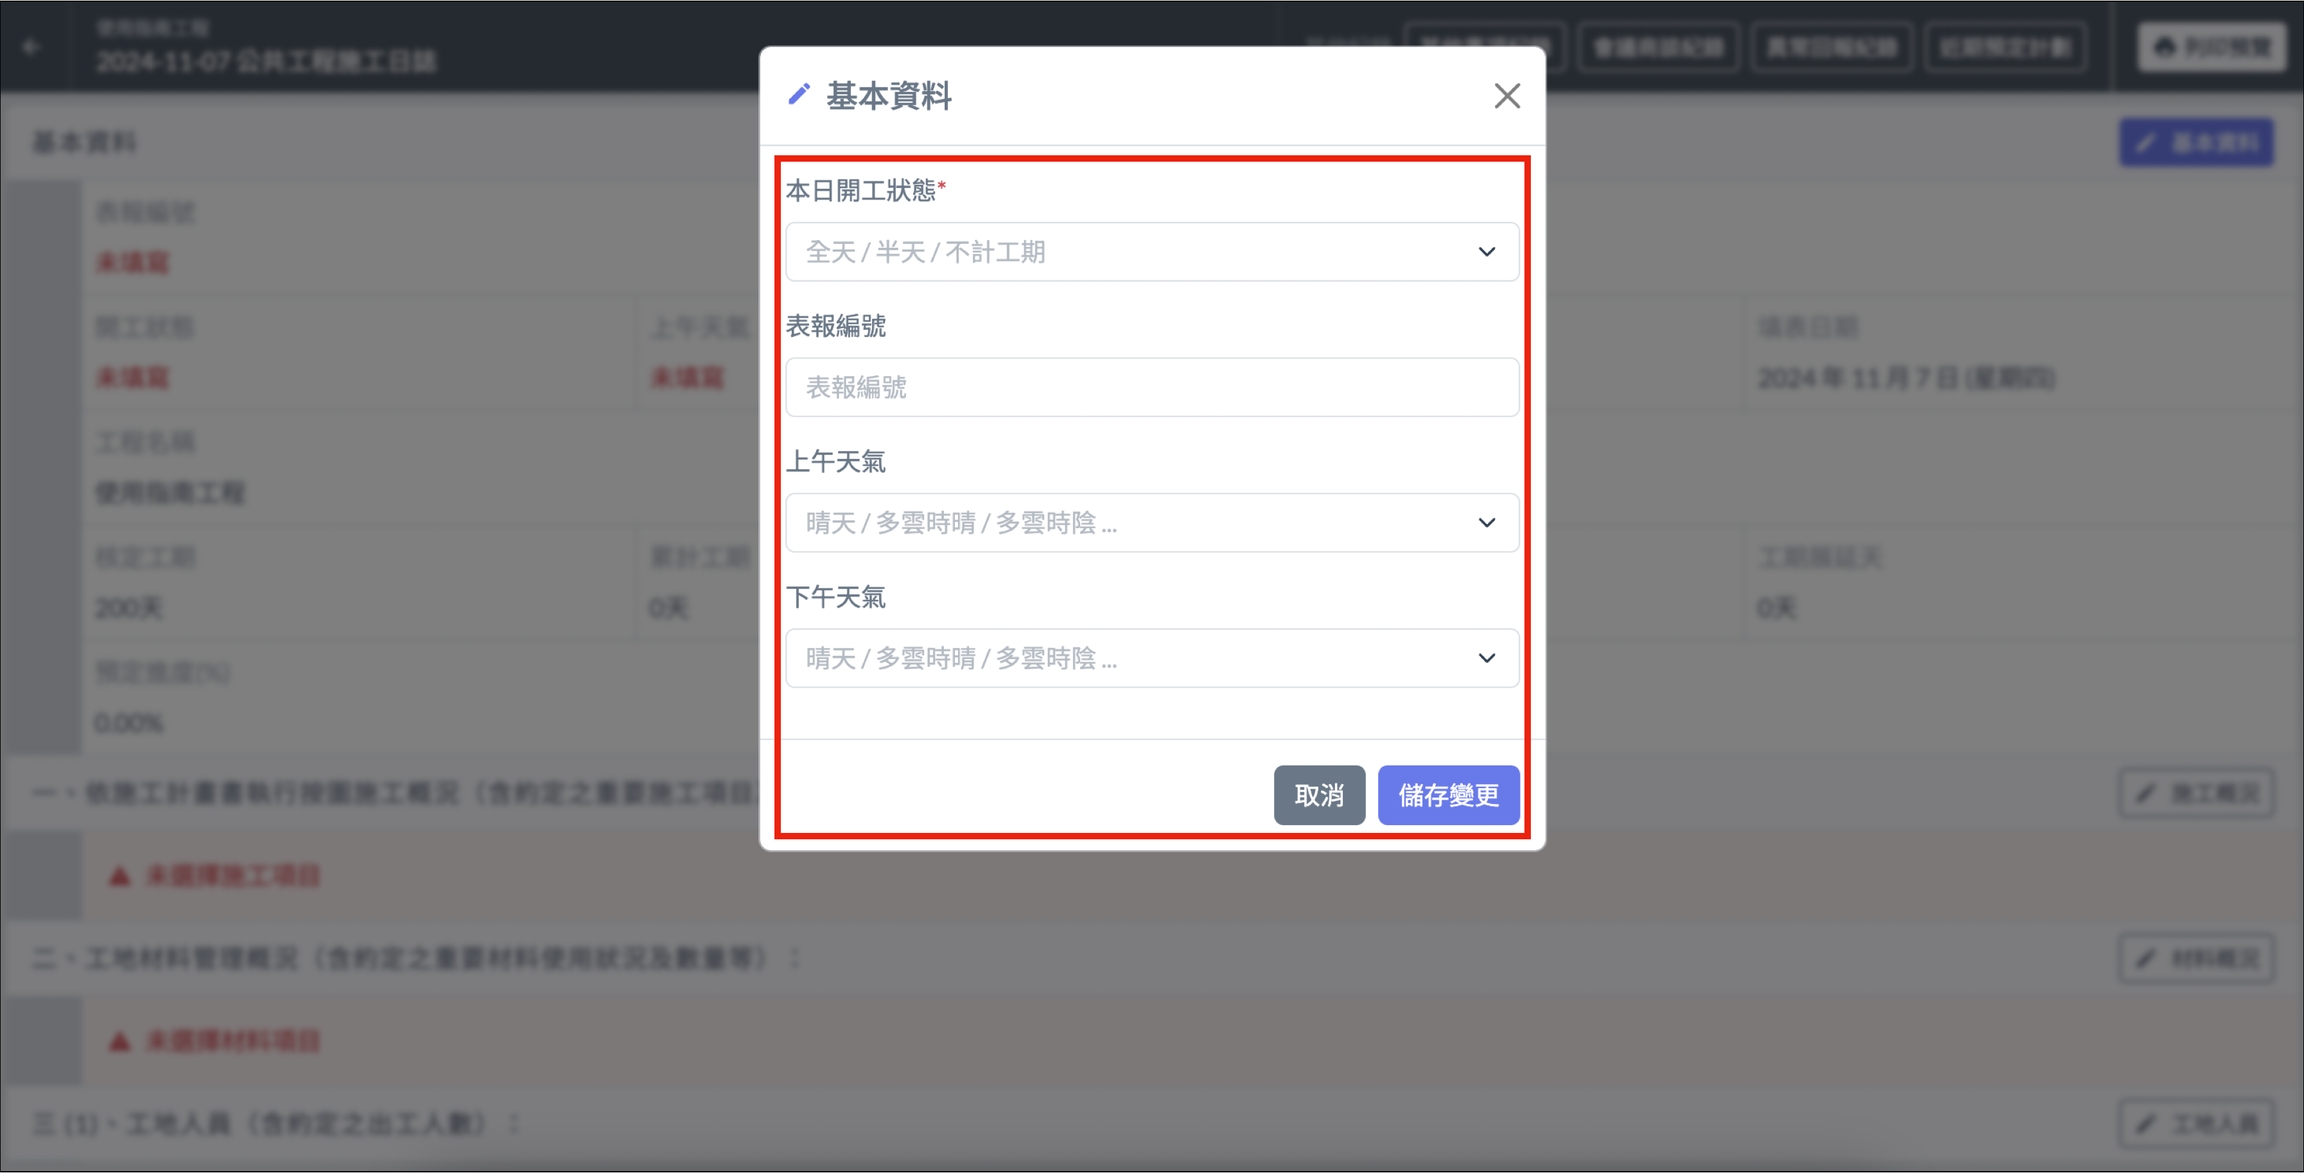Click the 材料概況 edit pencil button
Screen dimensions: 2304x1173
(2196, 958)
